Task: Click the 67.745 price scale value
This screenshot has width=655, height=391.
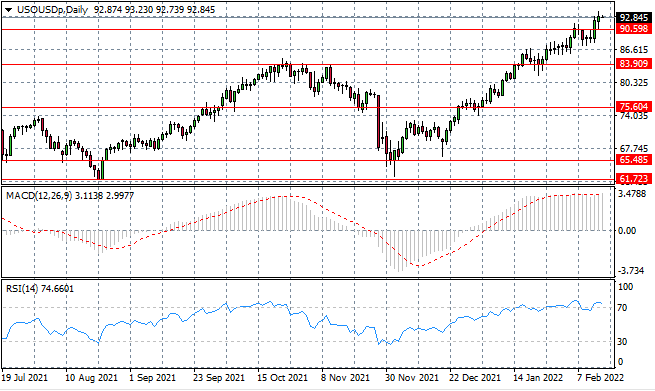Action: (x=634, y=149)
